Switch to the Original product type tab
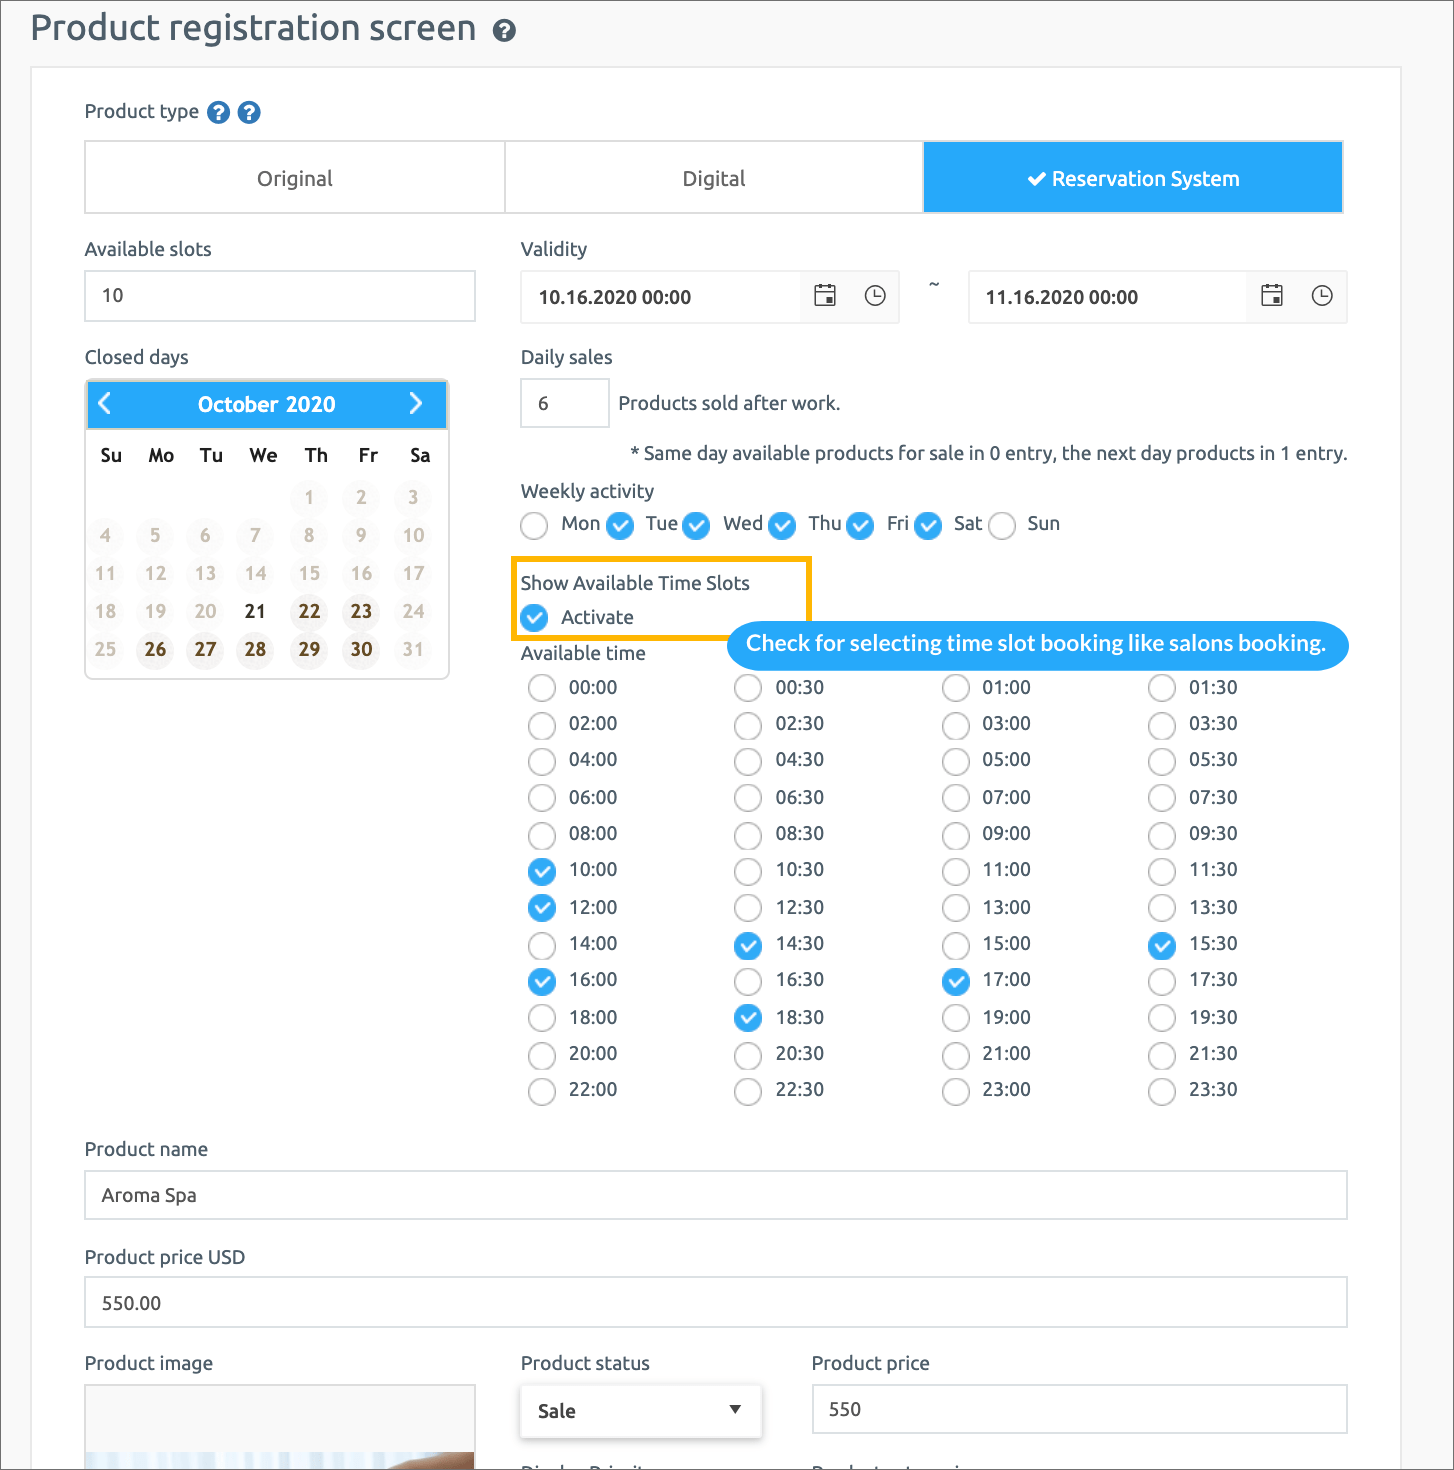 point(295,178)
